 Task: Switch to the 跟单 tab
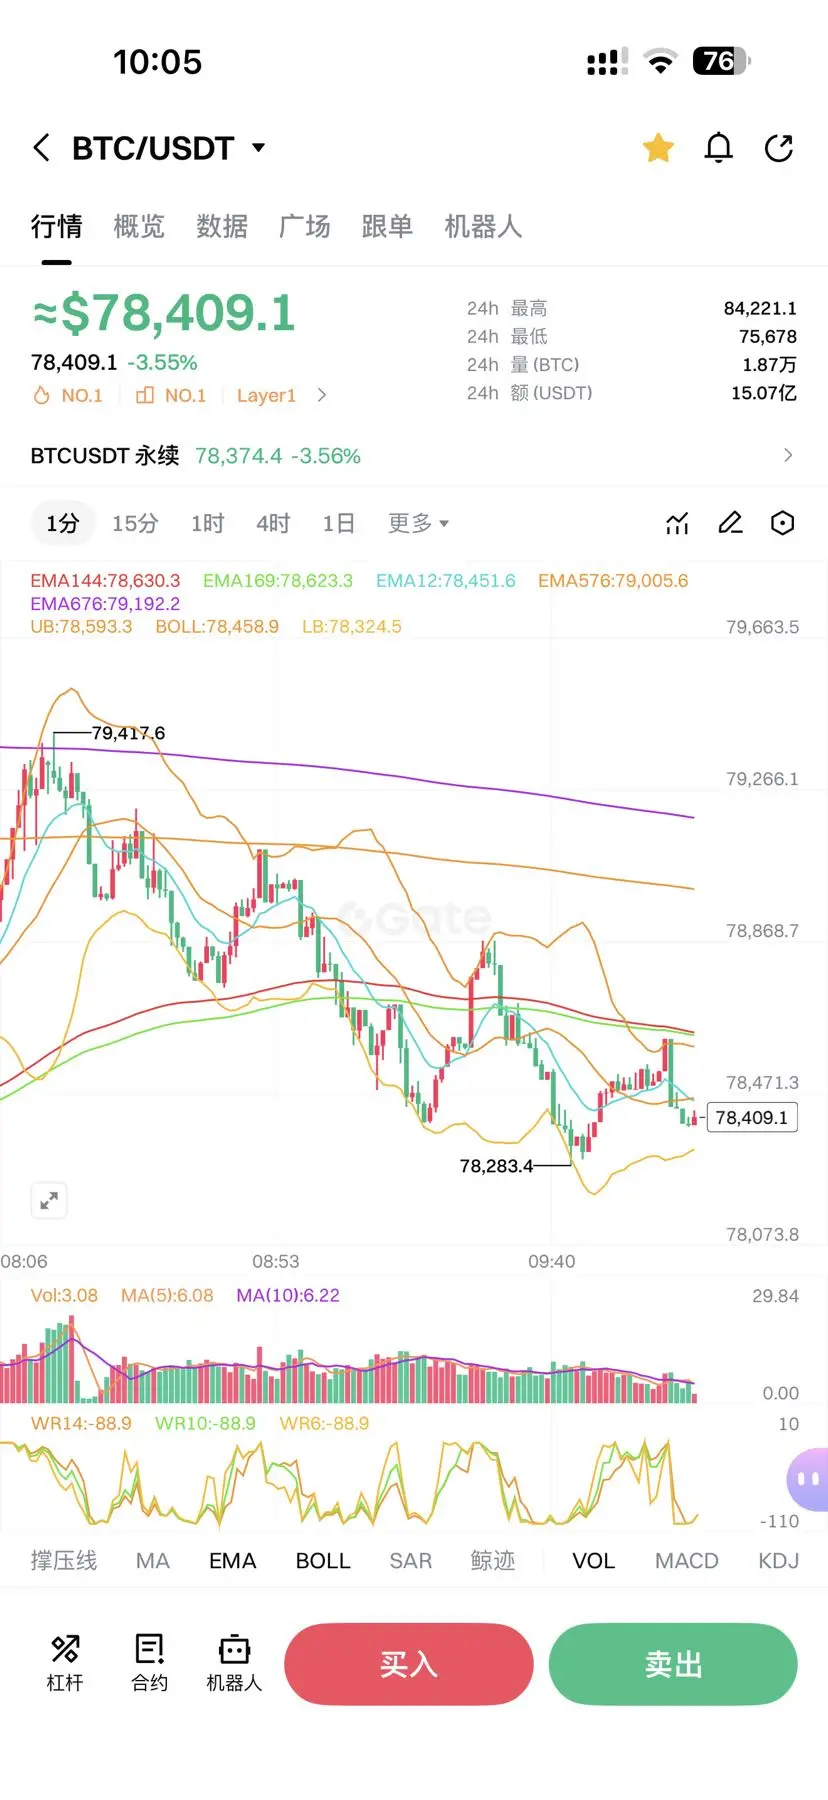pos(388,227)
